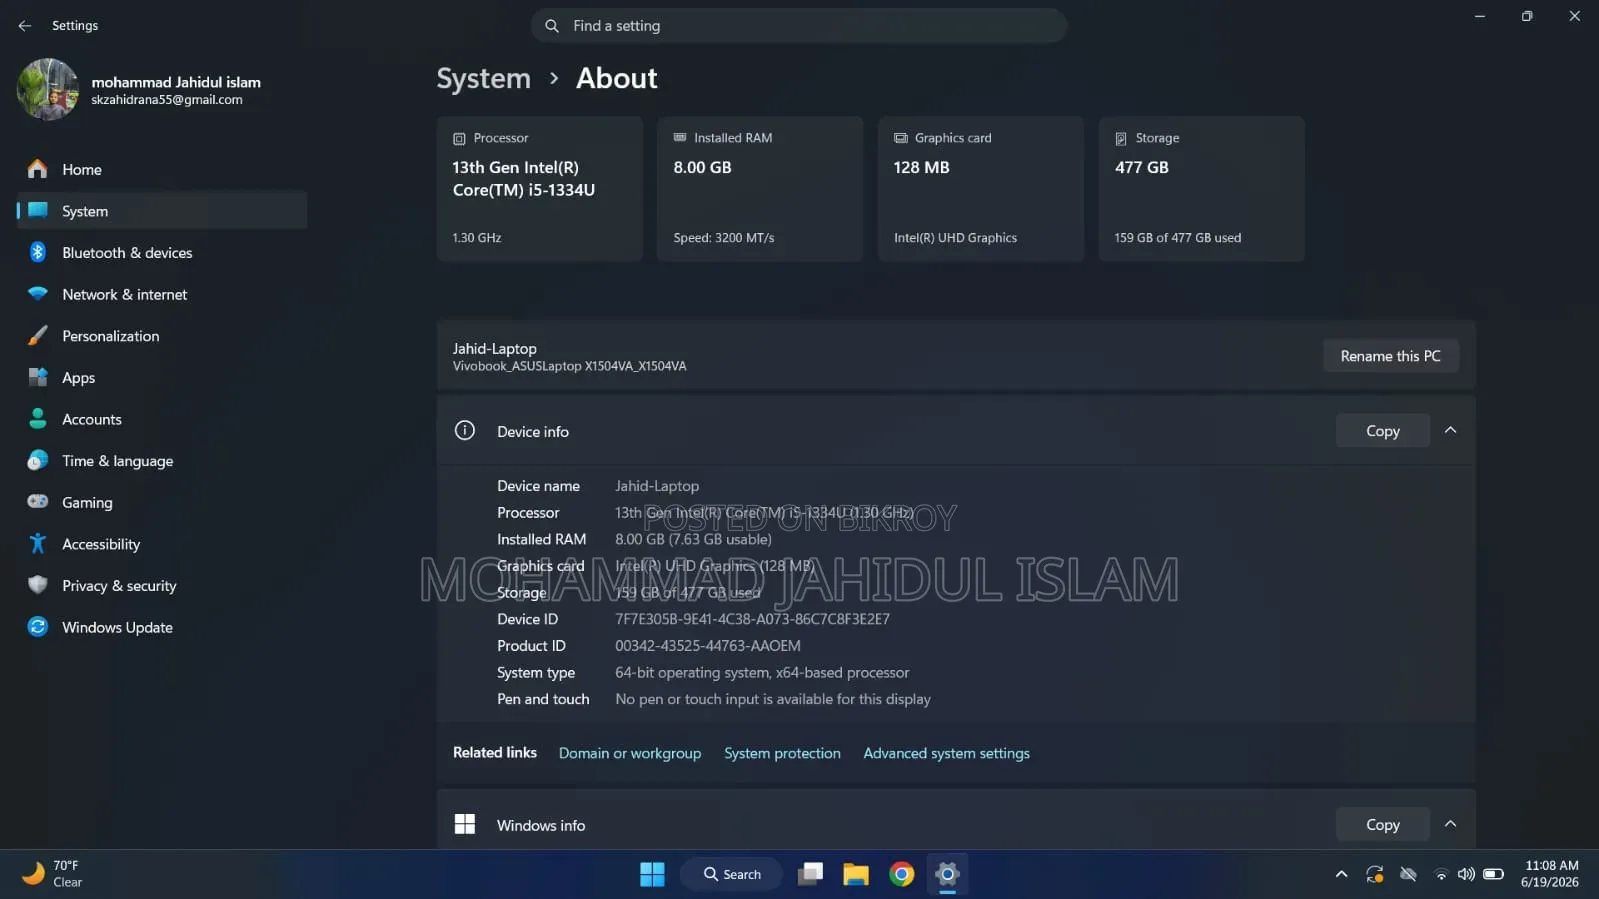Viewport: 1599px width, 899px height.
Task: Click the user profile picture
Action: click(47, 89)
